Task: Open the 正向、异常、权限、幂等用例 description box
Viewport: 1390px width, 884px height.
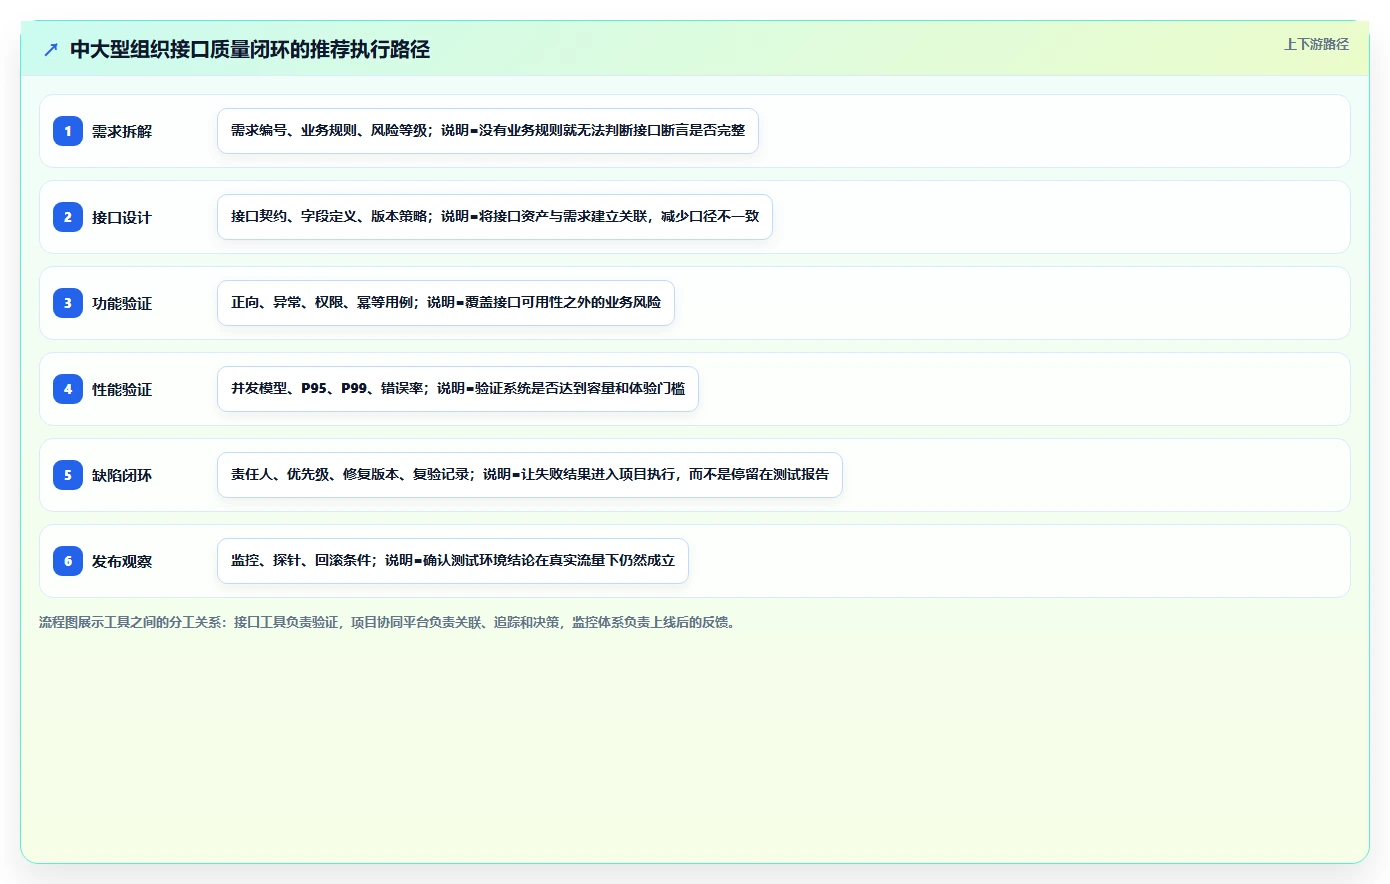Action: (x=446, y=303)
